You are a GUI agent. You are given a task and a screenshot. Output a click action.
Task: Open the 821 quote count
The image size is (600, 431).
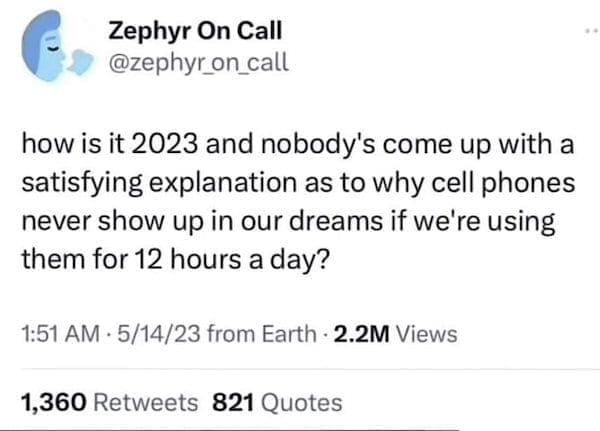[x=233, y=402]
